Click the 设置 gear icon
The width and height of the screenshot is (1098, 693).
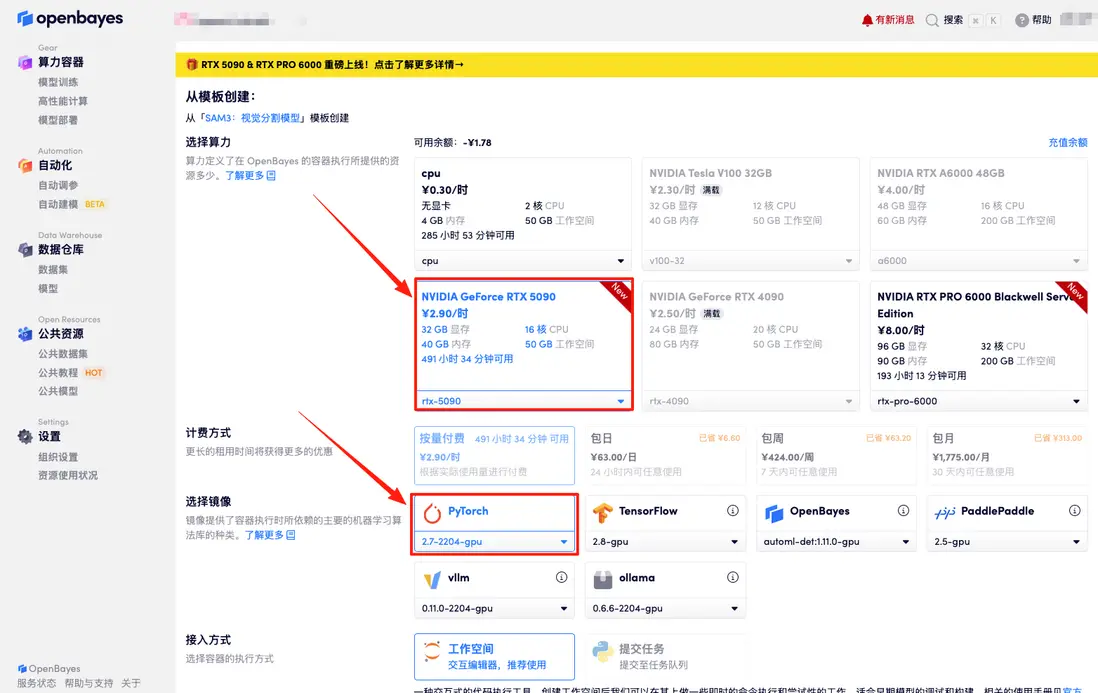tap(25, 436)
